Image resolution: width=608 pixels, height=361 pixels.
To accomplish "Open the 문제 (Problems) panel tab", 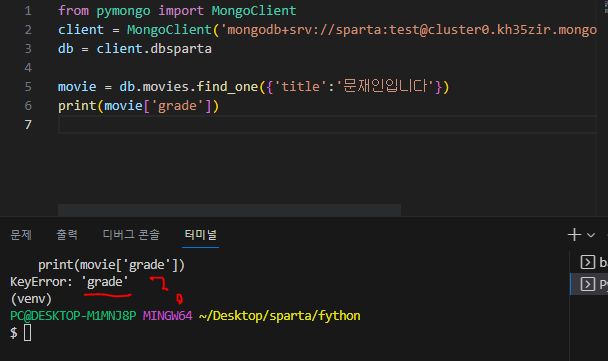I will [x=21, y=235].
